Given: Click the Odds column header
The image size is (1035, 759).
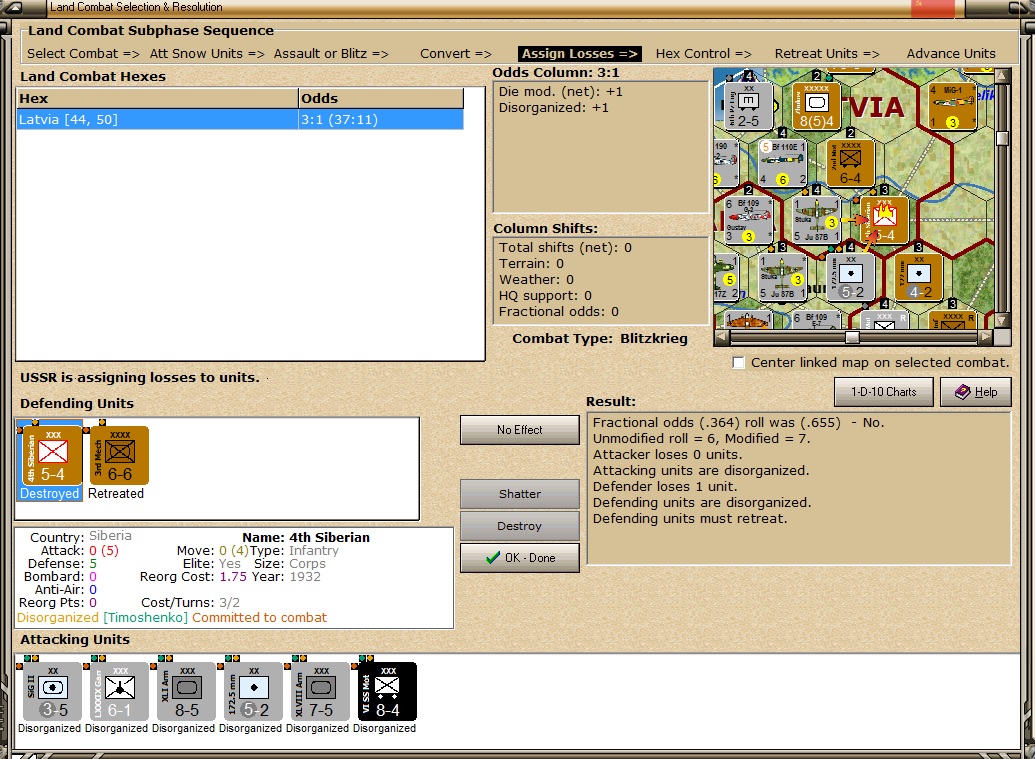Looking at the screenshot, I should 381,98.
